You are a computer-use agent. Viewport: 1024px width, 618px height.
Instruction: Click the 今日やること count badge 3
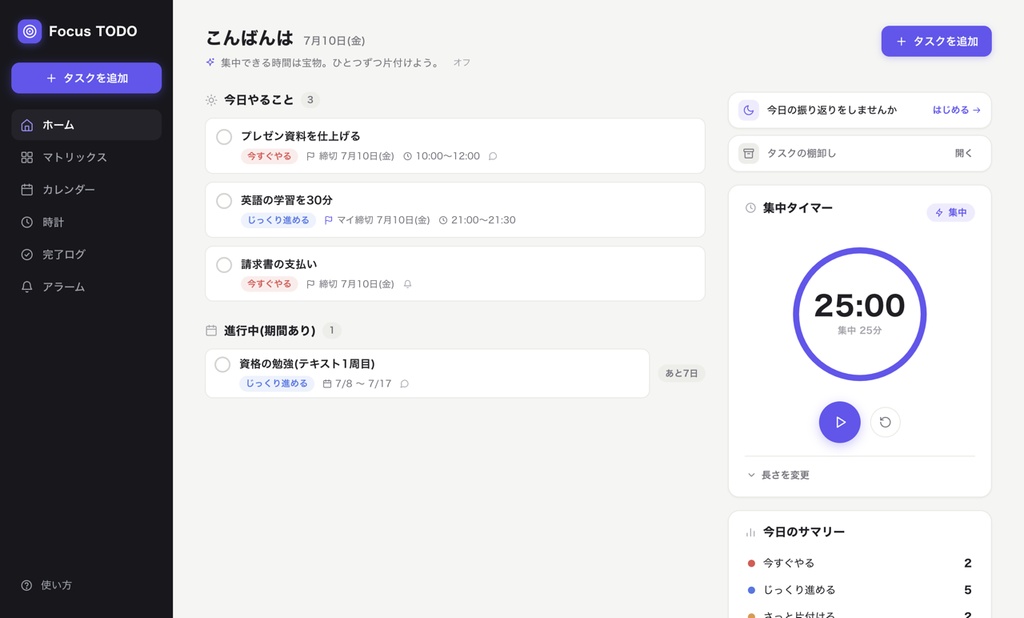(x=310, y=100)
